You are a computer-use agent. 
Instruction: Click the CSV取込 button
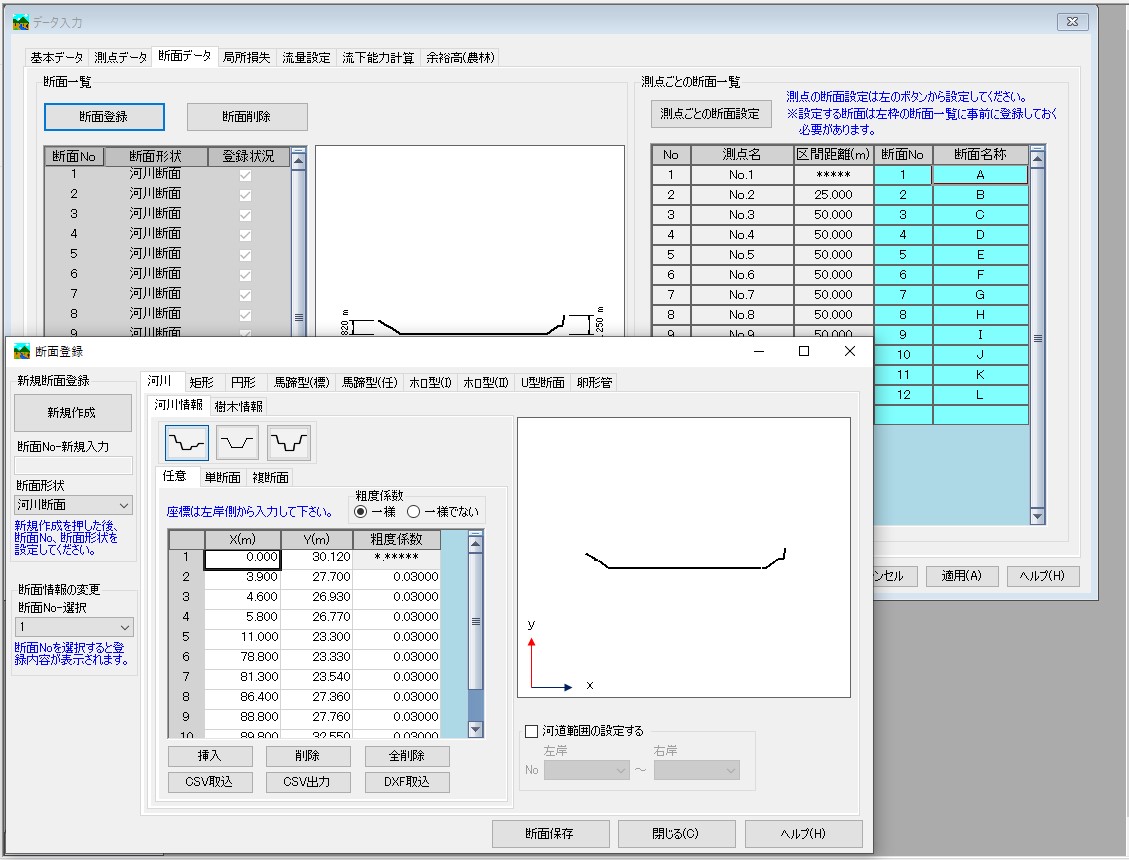pos(210,781)
